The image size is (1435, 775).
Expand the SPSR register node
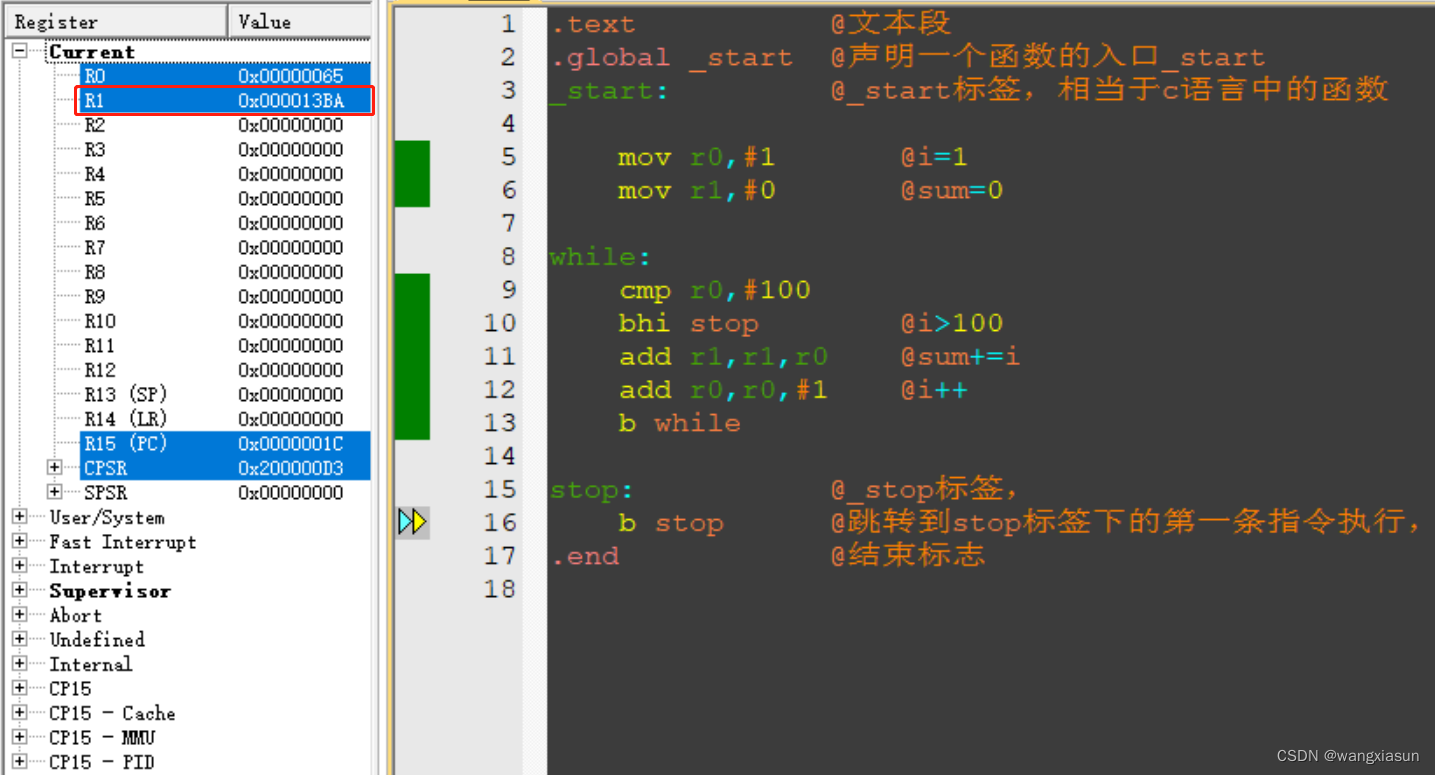55,492
